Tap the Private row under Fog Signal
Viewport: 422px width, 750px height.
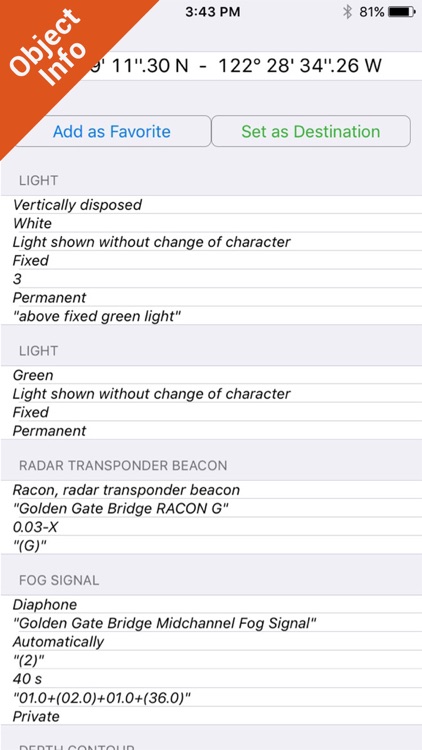coord(211,716)
